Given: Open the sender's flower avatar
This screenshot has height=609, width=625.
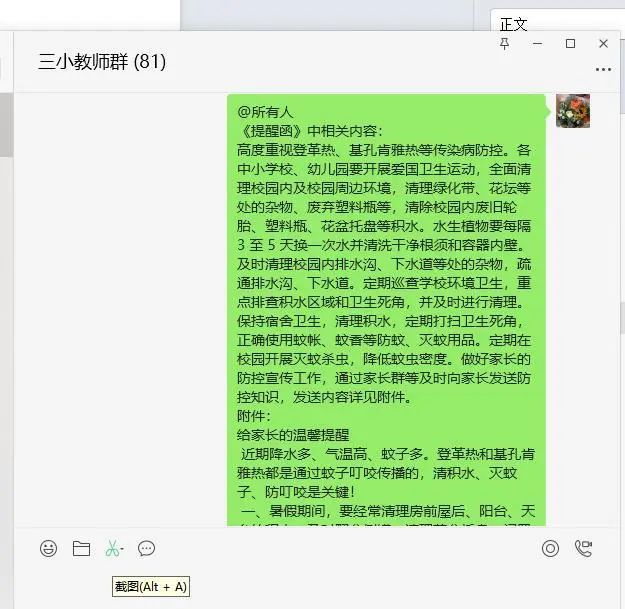Looking at the screenshot, I should point(573,111).
